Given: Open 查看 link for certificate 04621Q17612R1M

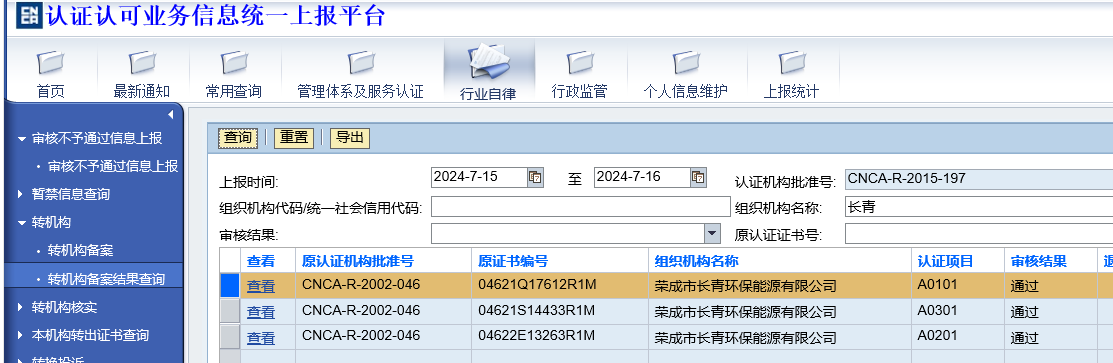Looking at the screenshot, I should pos(261,286).
